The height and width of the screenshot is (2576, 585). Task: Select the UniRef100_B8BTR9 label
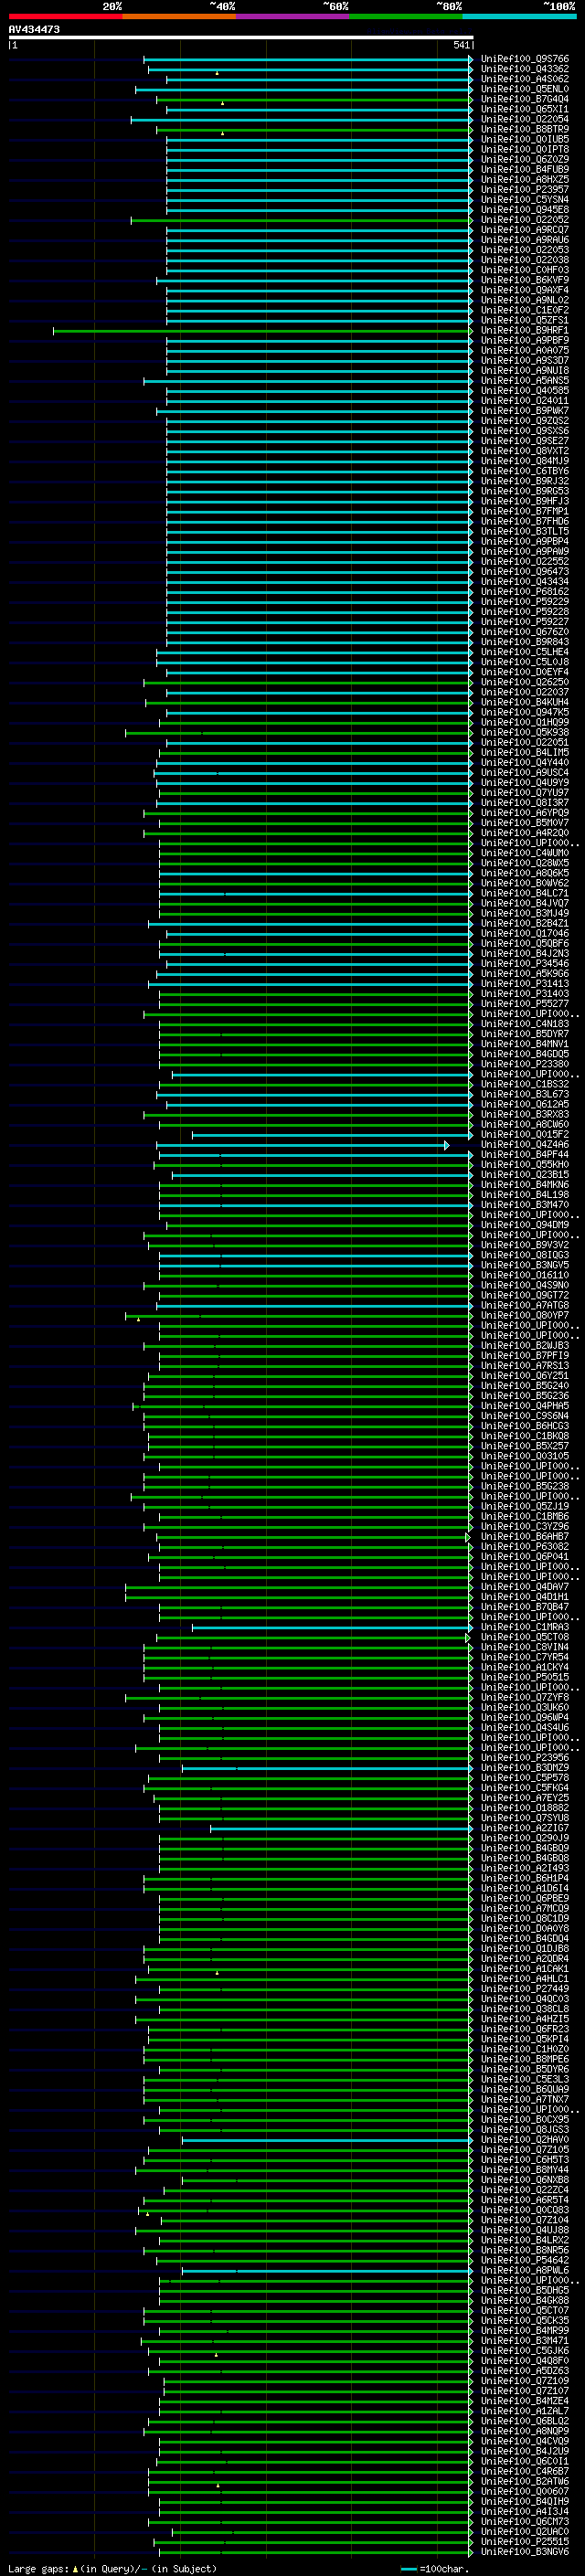click(525, 129)
